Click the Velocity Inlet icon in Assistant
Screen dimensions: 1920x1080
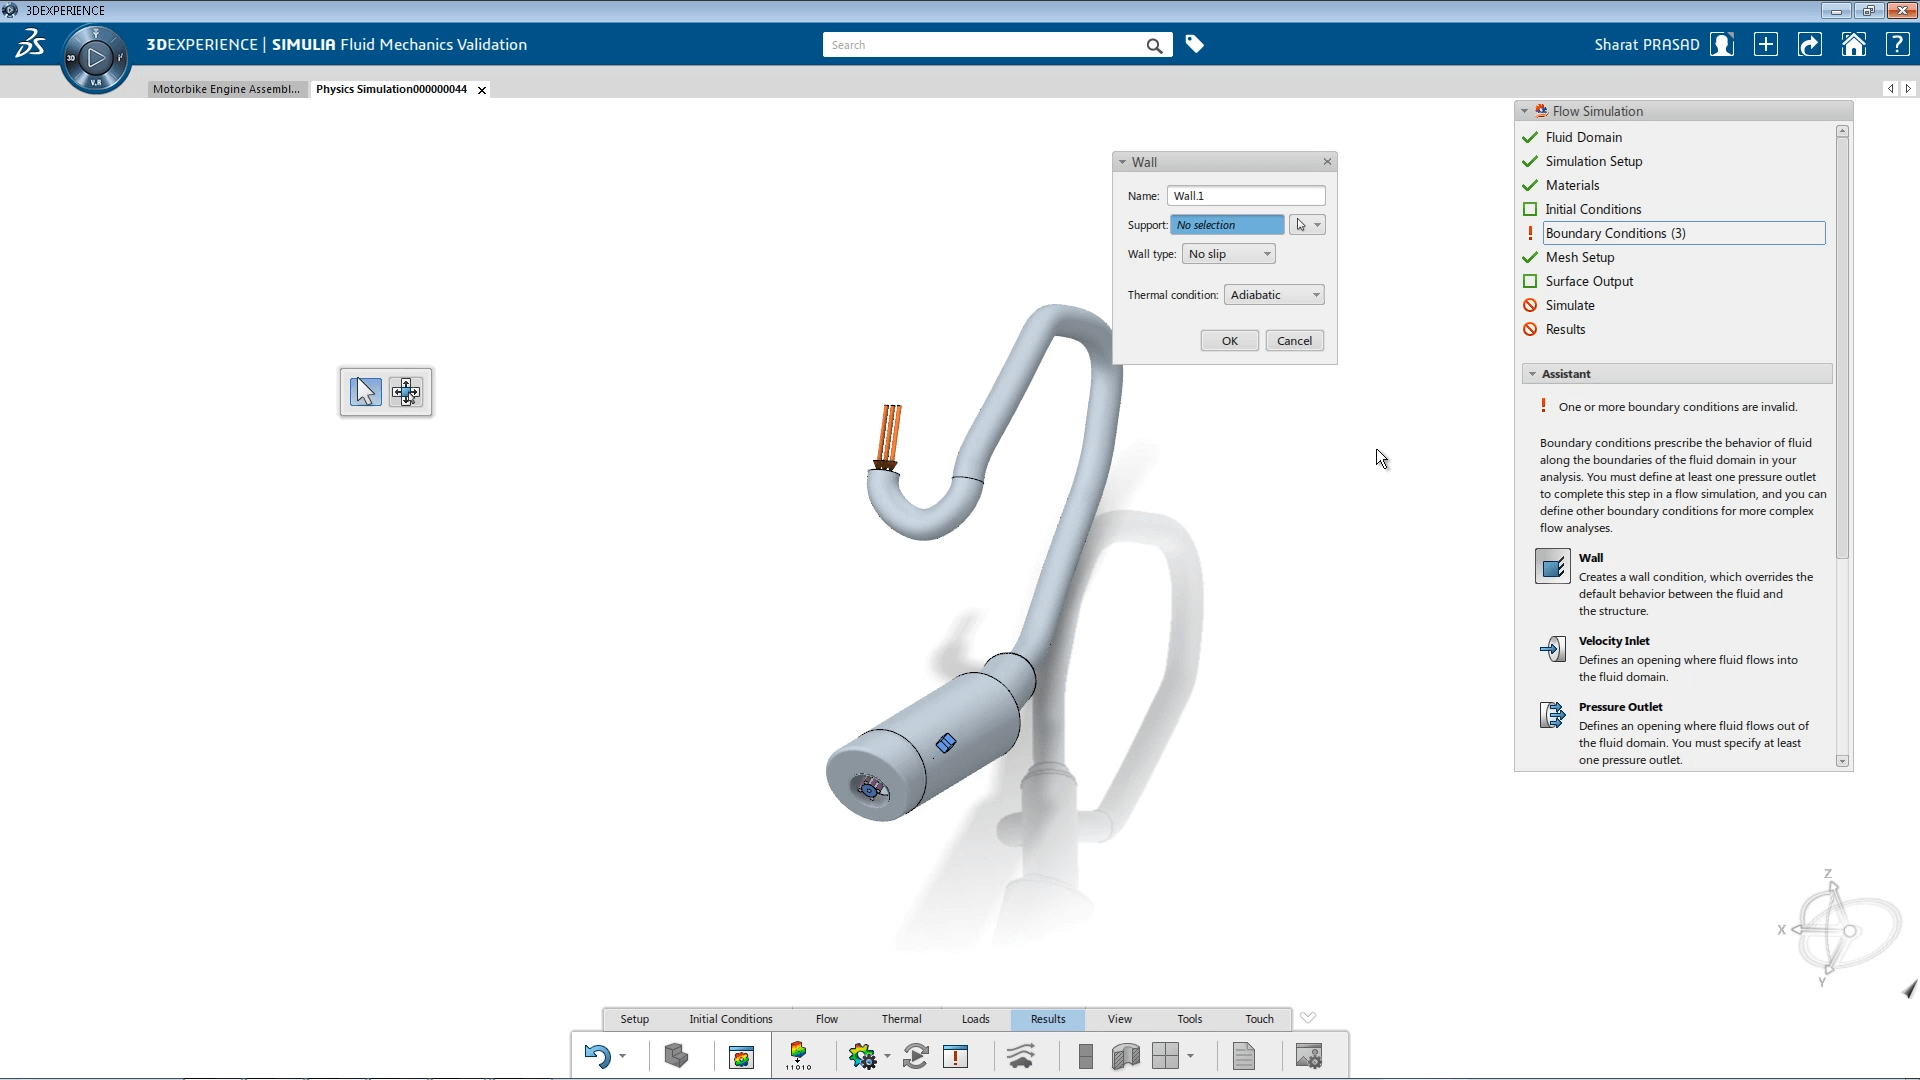[1553, 649]
